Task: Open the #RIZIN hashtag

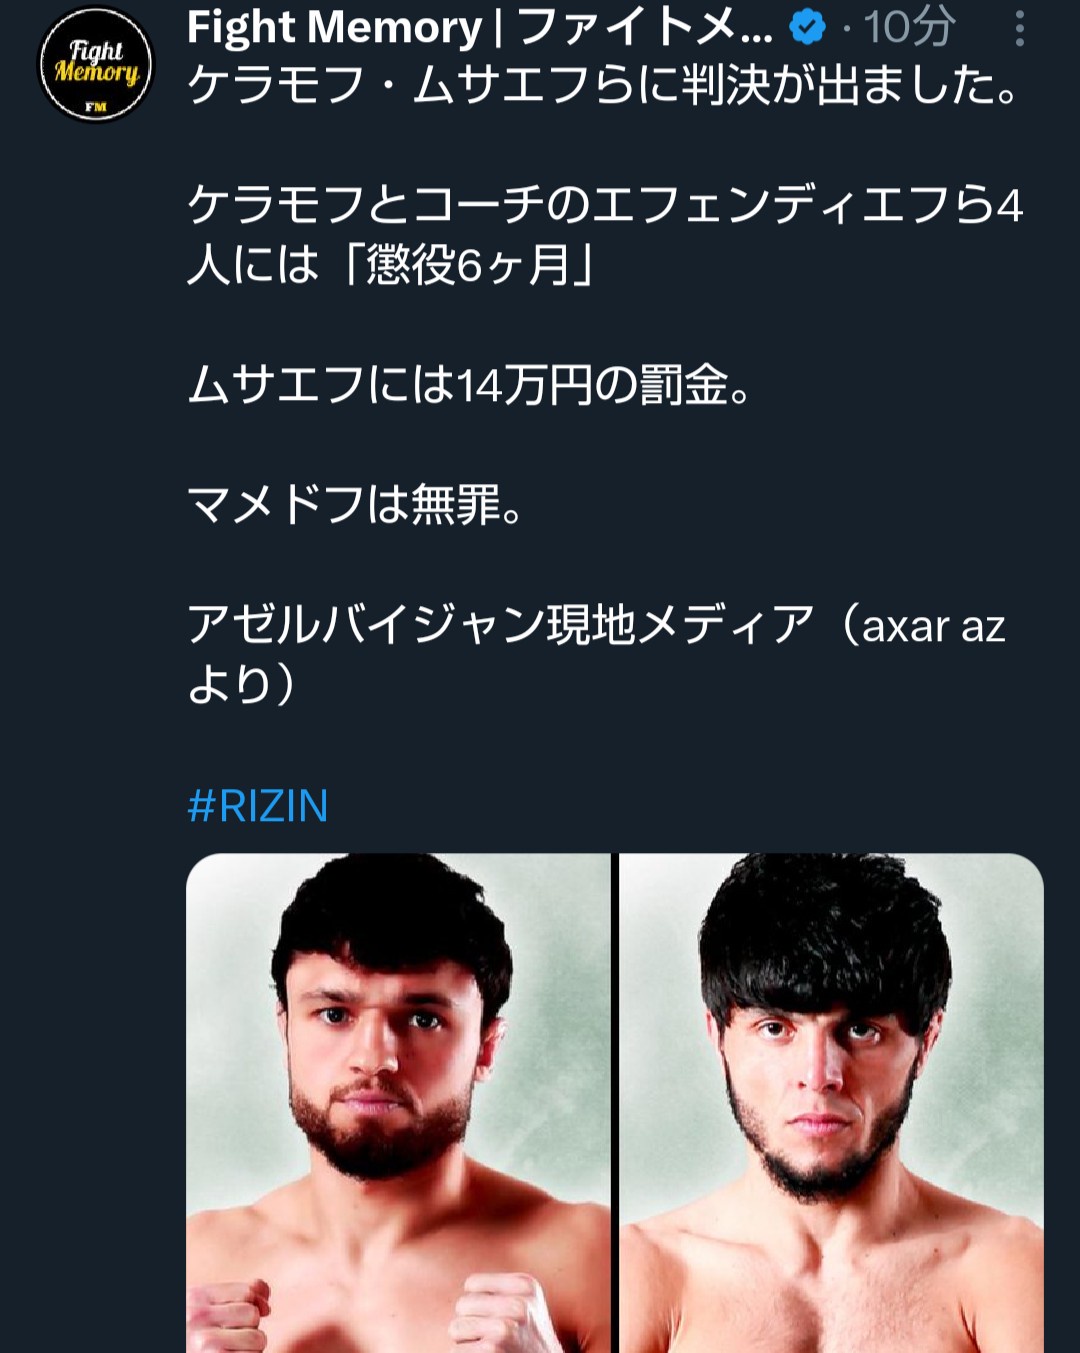Action: coord(258,805)
